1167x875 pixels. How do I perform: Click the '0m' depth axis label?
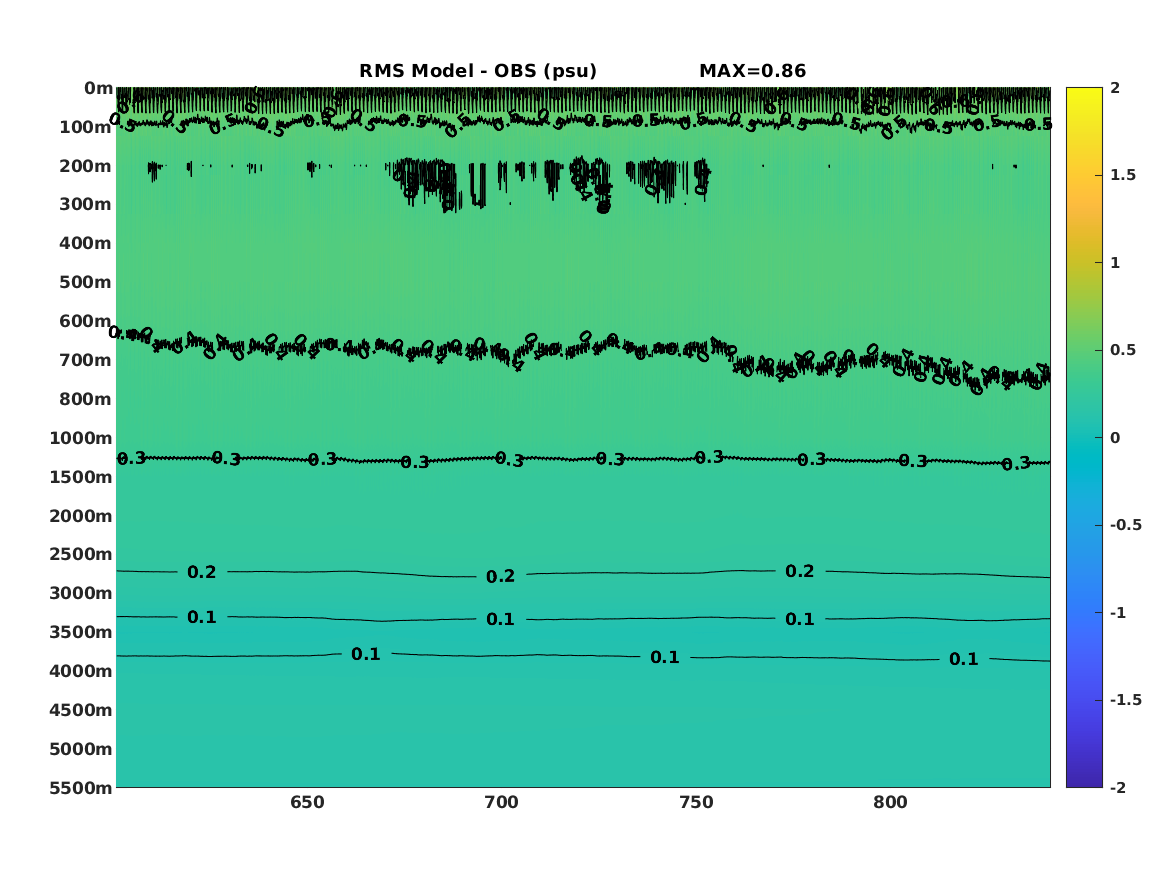click(98, 89)
